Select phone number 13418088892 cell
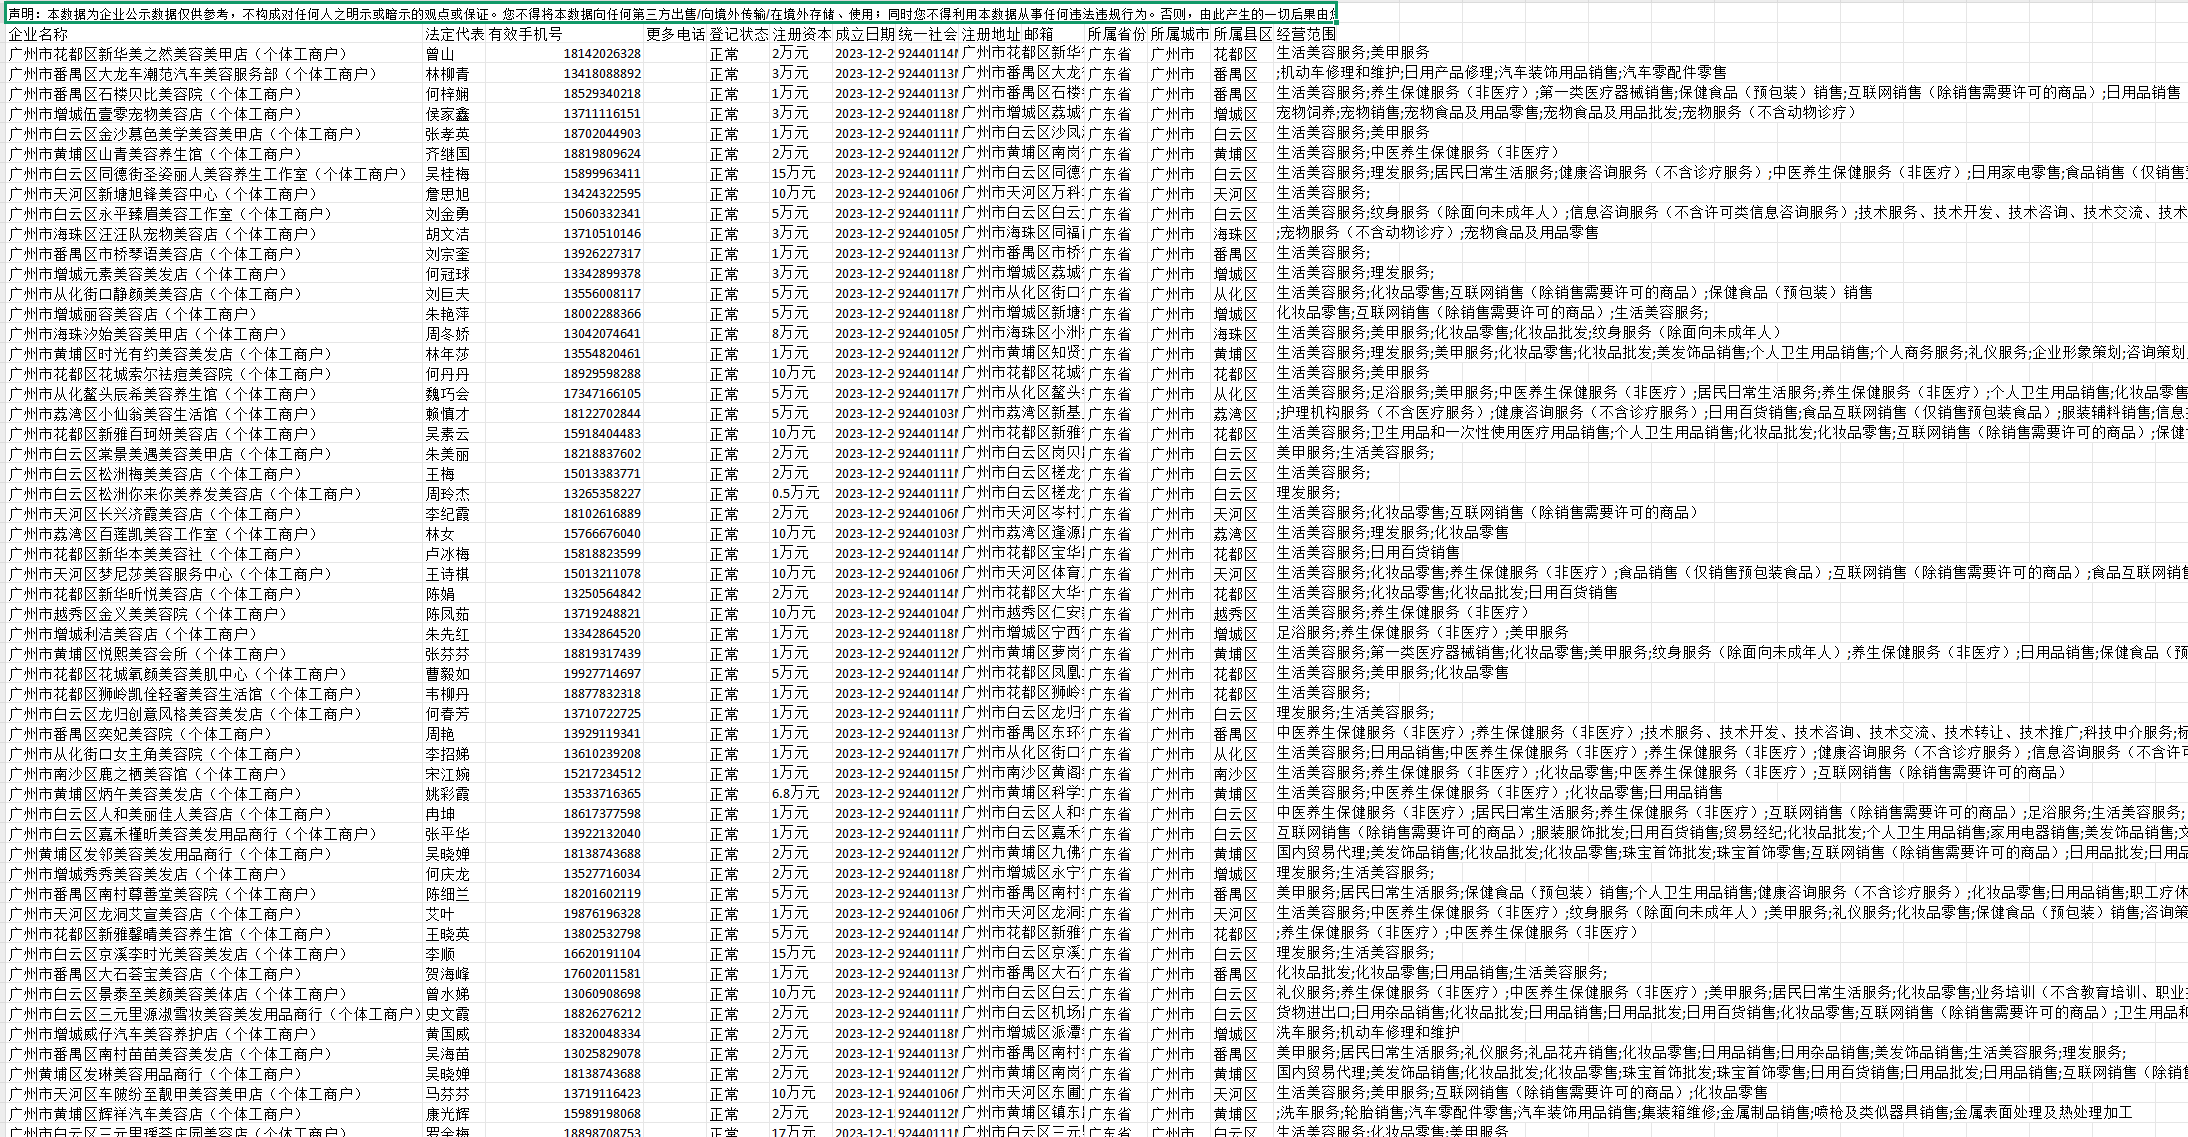The width and height of the screenshot is (2188, 1137). pos(601,74)
